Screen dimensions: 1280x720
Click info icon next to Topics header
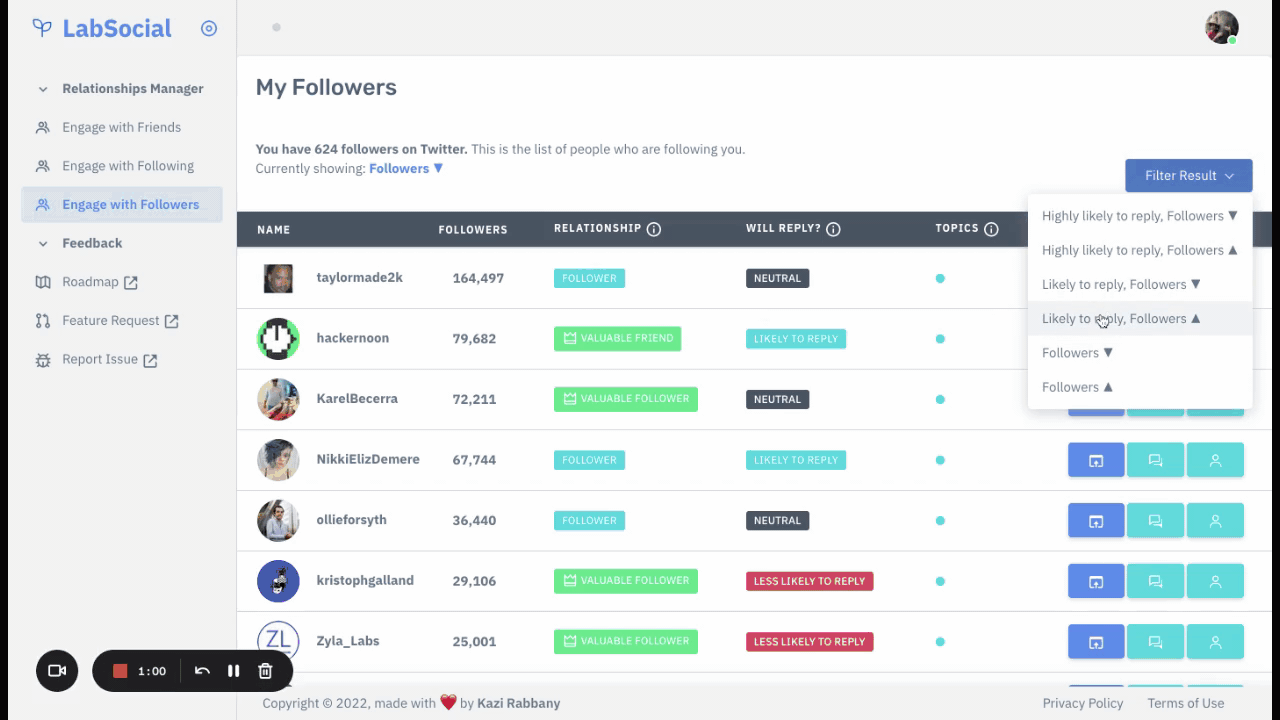tap(991, 229)
